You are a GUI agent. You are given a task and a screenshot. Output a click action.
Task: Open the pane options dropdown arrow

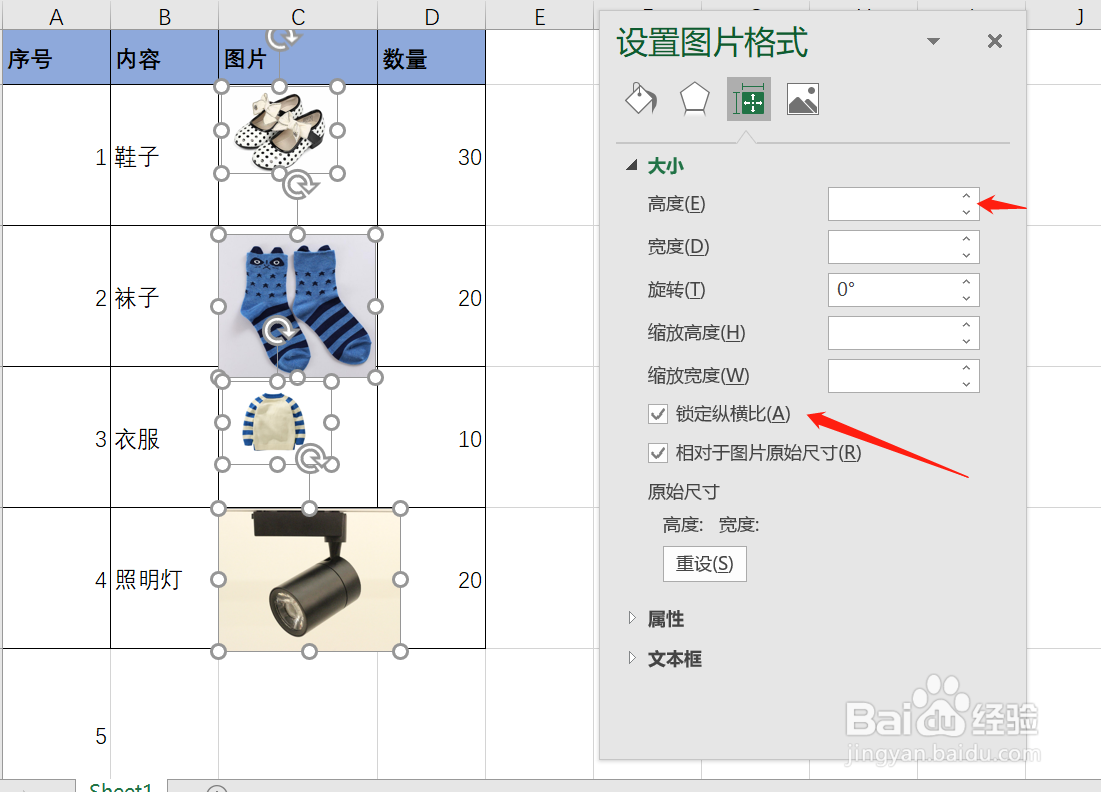click(933, 41)
